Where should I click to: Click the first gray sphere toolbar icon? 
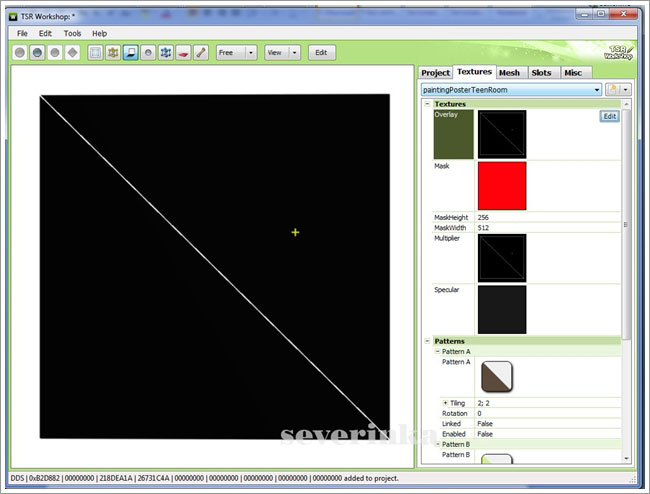pyautogui.click(x=19, y=53)
